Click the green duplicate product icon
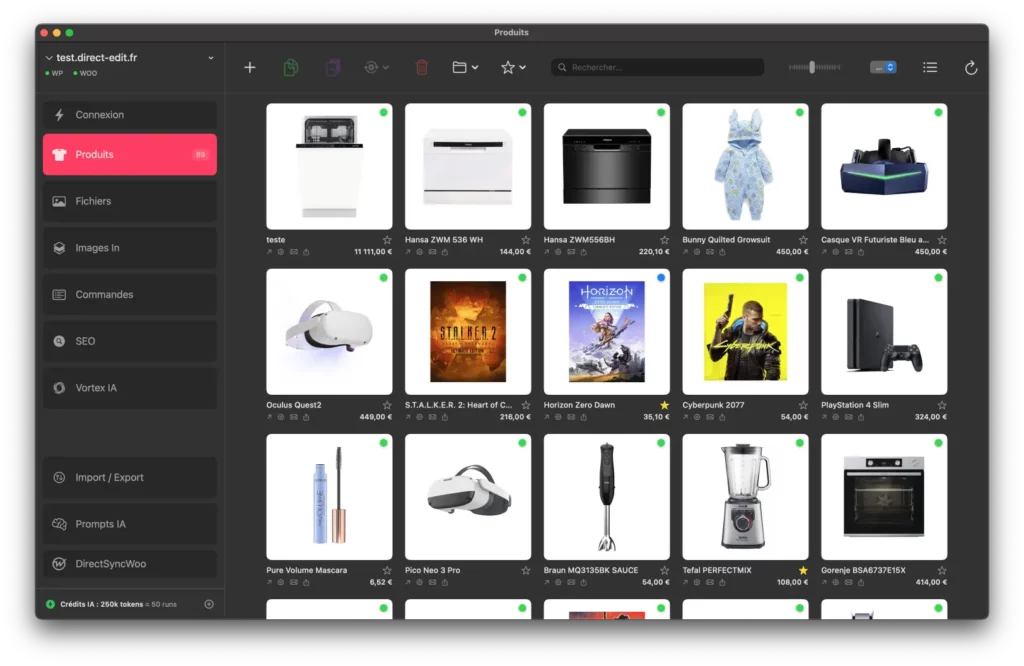This screenshot has height=666, width=1024. click(x=291, y=67)
